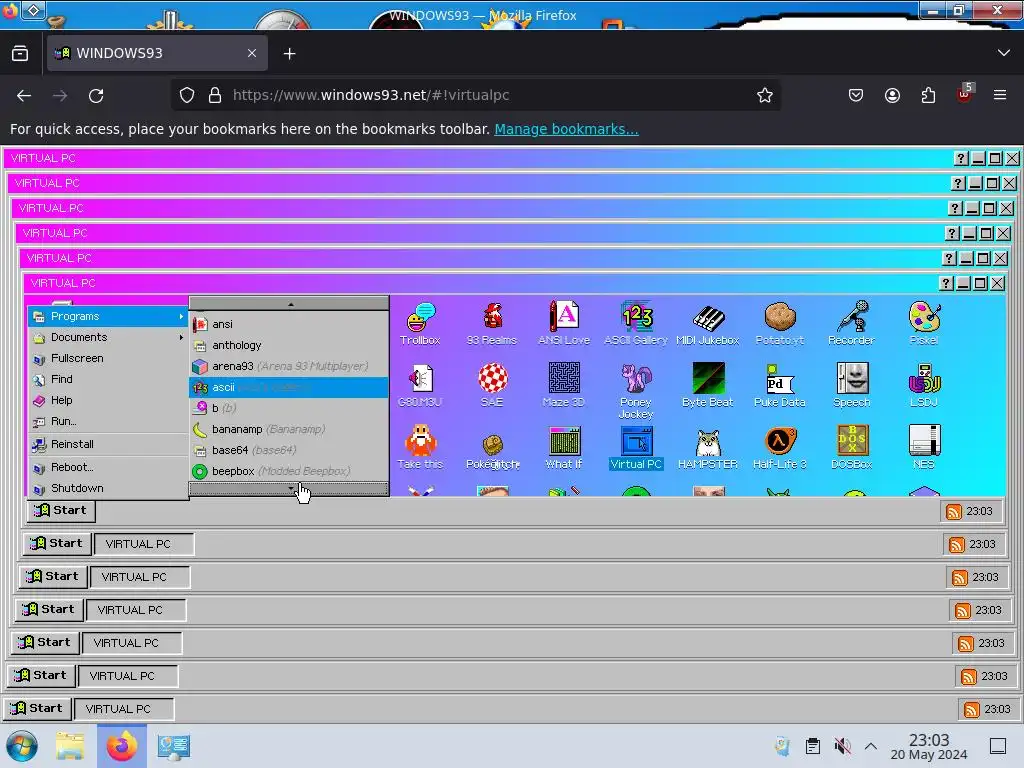Select Reinstall in start menu

(x=108, y=444)
